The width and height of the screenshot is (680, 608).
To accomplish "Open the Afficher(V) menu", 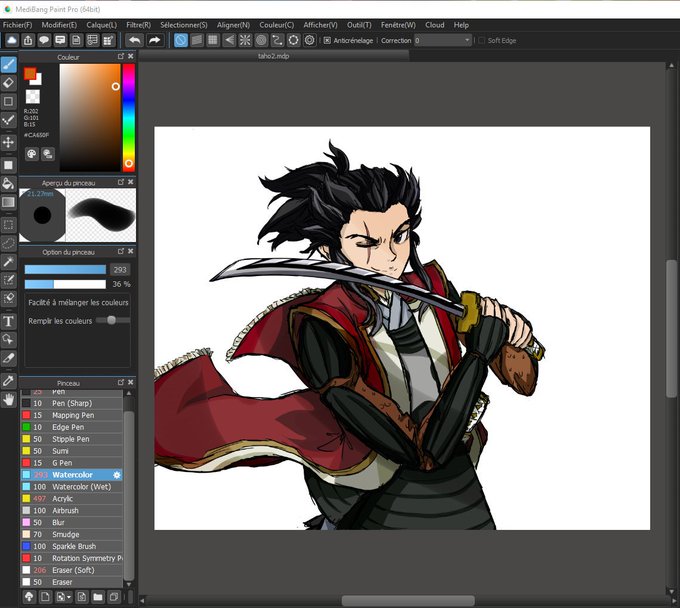I will (320, 25).
